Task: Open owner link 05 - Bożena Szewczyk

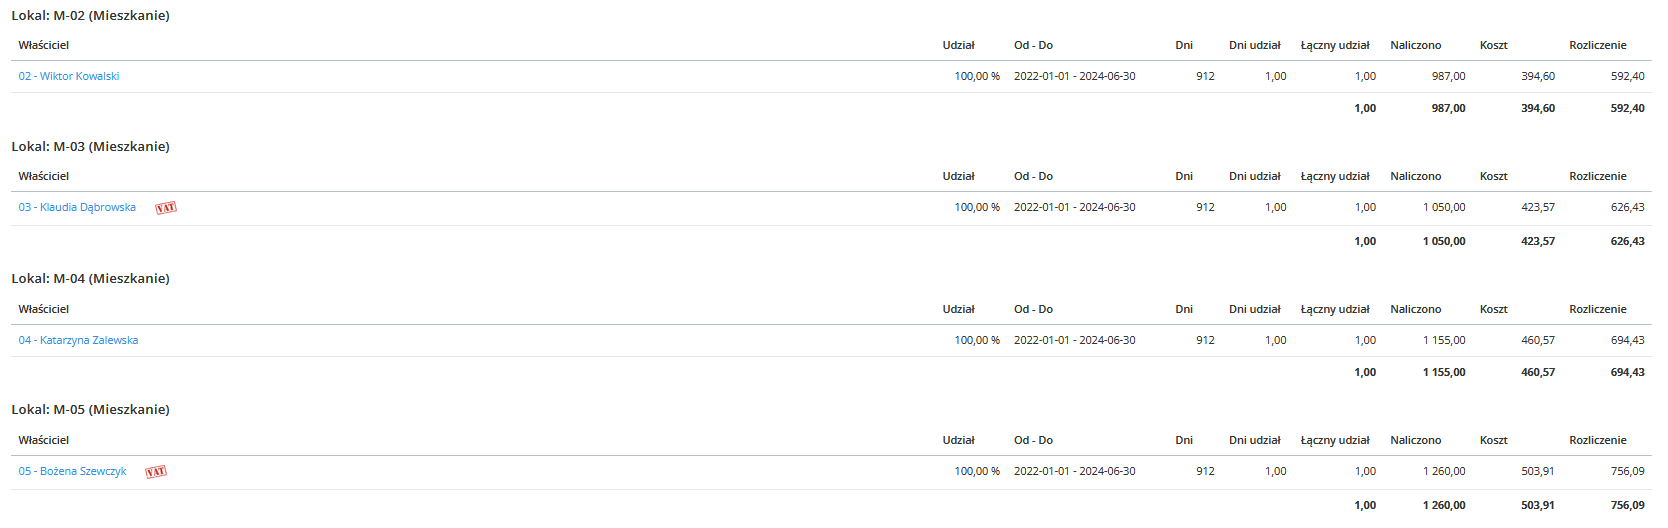Action: click(72, 471)
